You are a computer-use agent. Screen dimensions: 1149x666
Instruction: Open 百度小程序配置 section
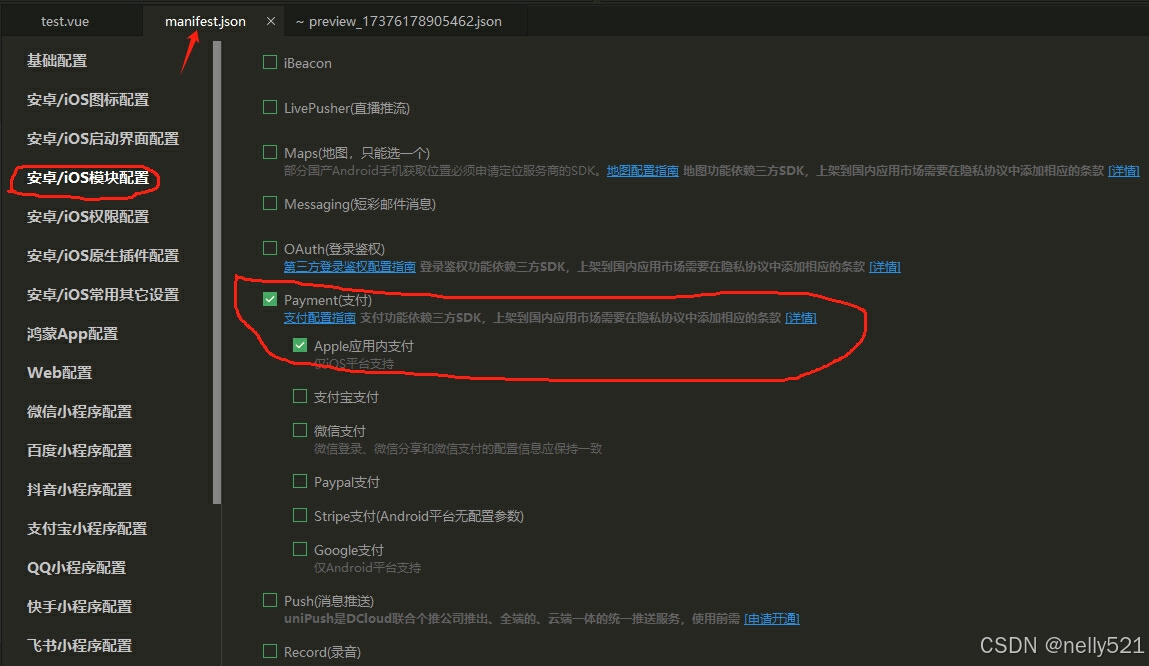(x=80, y=450)
